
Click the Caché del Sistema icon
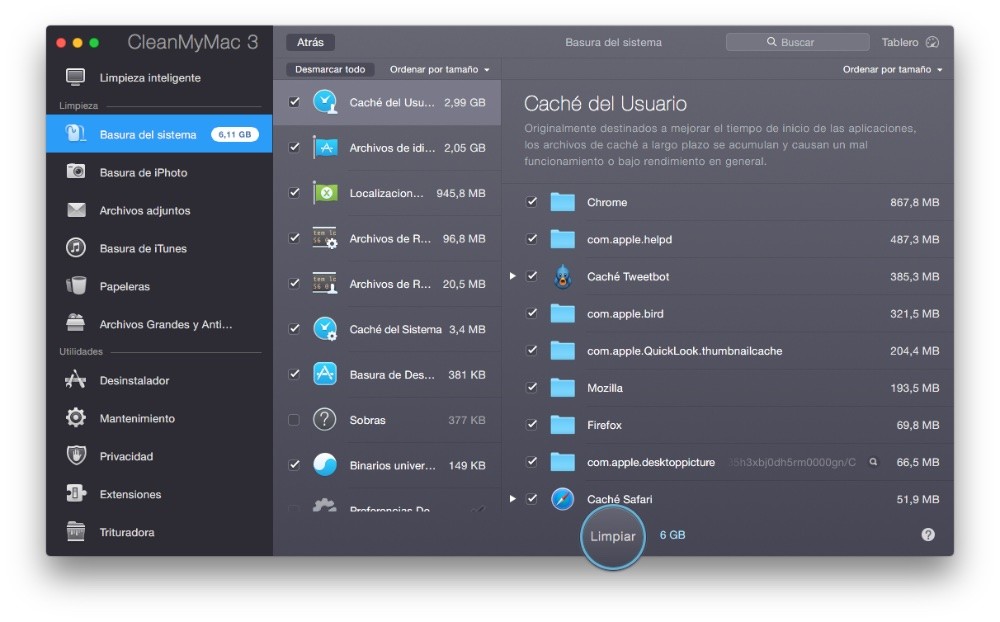325,329
